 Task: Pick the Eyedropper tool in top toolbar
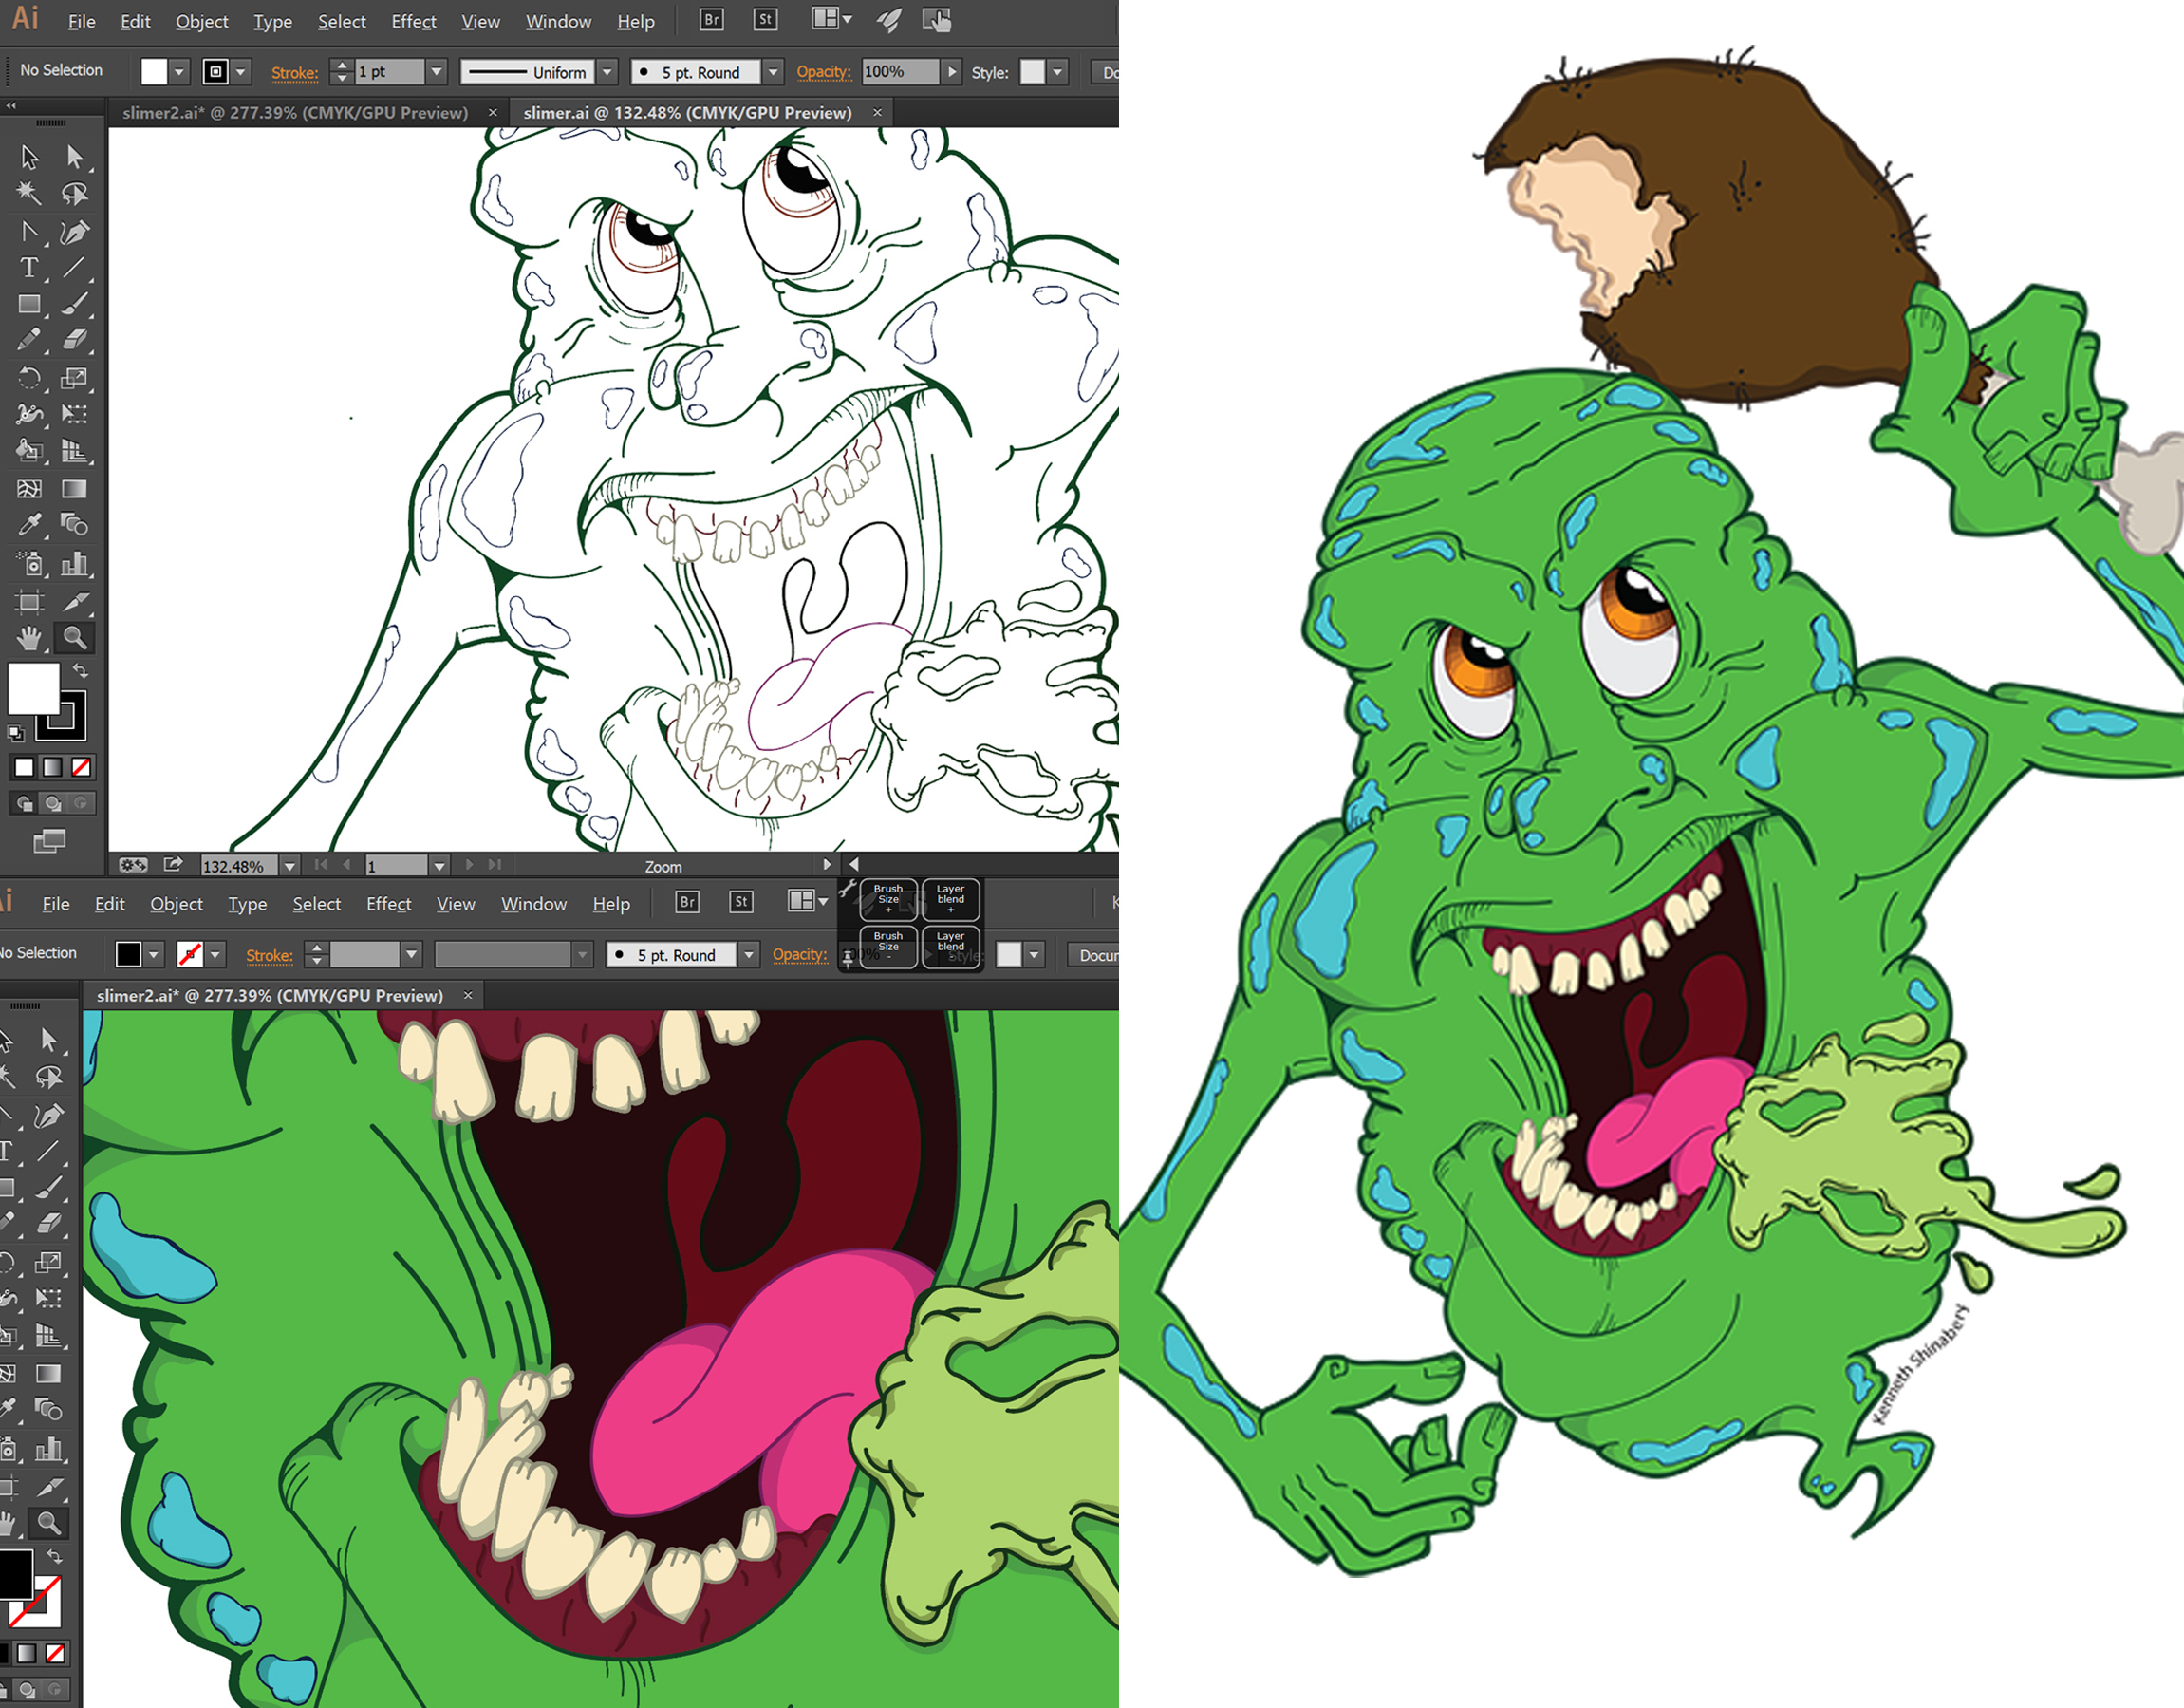(x=29, y=525)
